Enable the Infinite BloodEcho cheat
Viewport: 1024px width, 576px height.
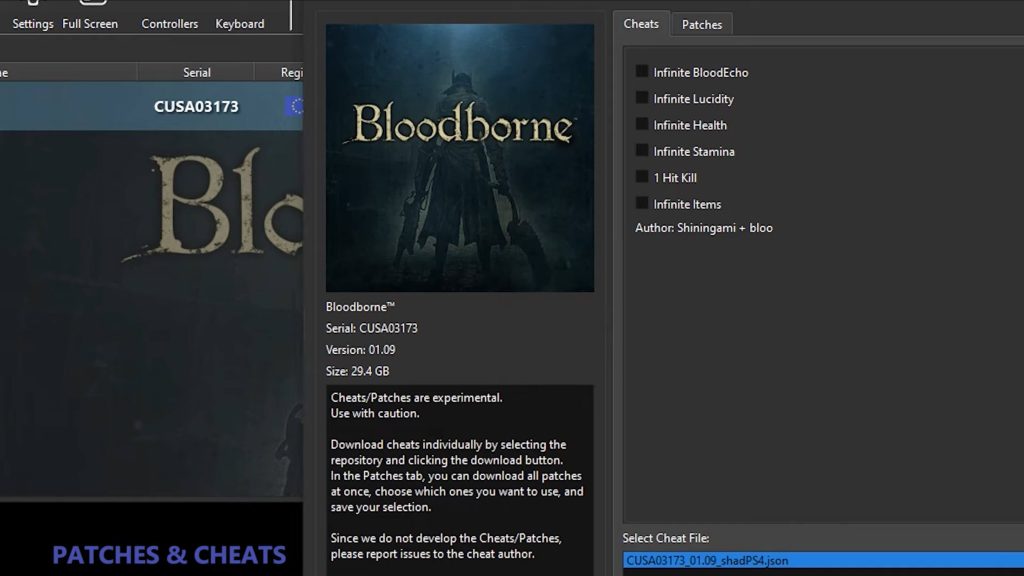click(642, 72)
